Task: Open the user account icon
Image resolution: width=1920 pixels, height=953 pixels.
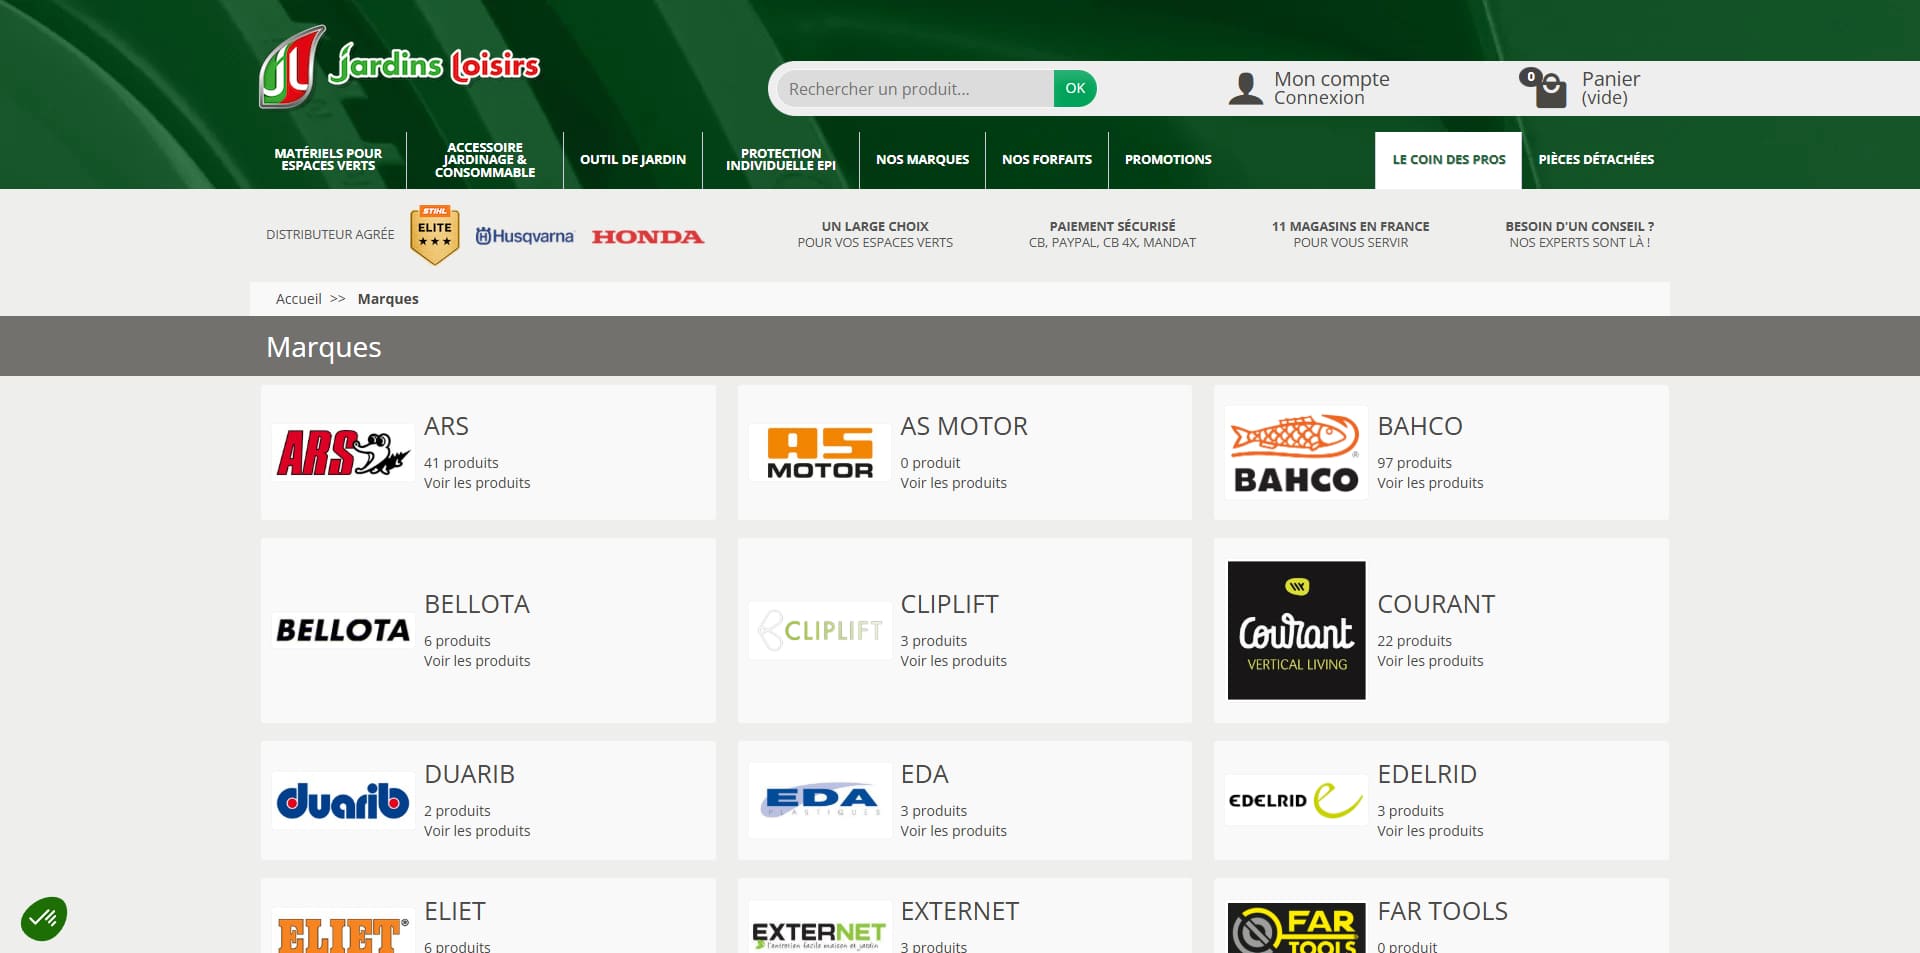Action: [x=1245, y=88]
